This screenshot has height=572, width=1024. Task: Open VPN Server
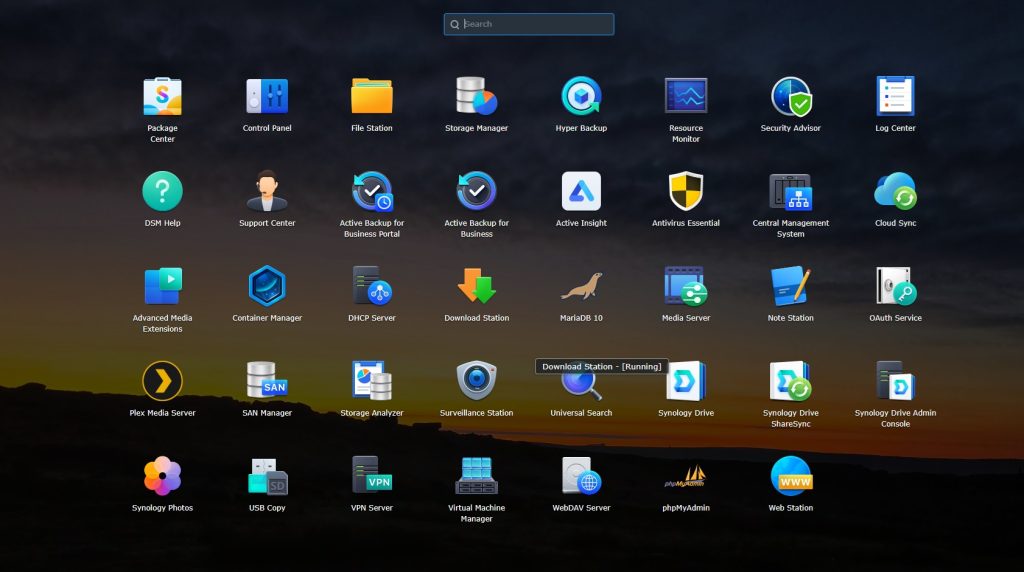tap(372, 476)
